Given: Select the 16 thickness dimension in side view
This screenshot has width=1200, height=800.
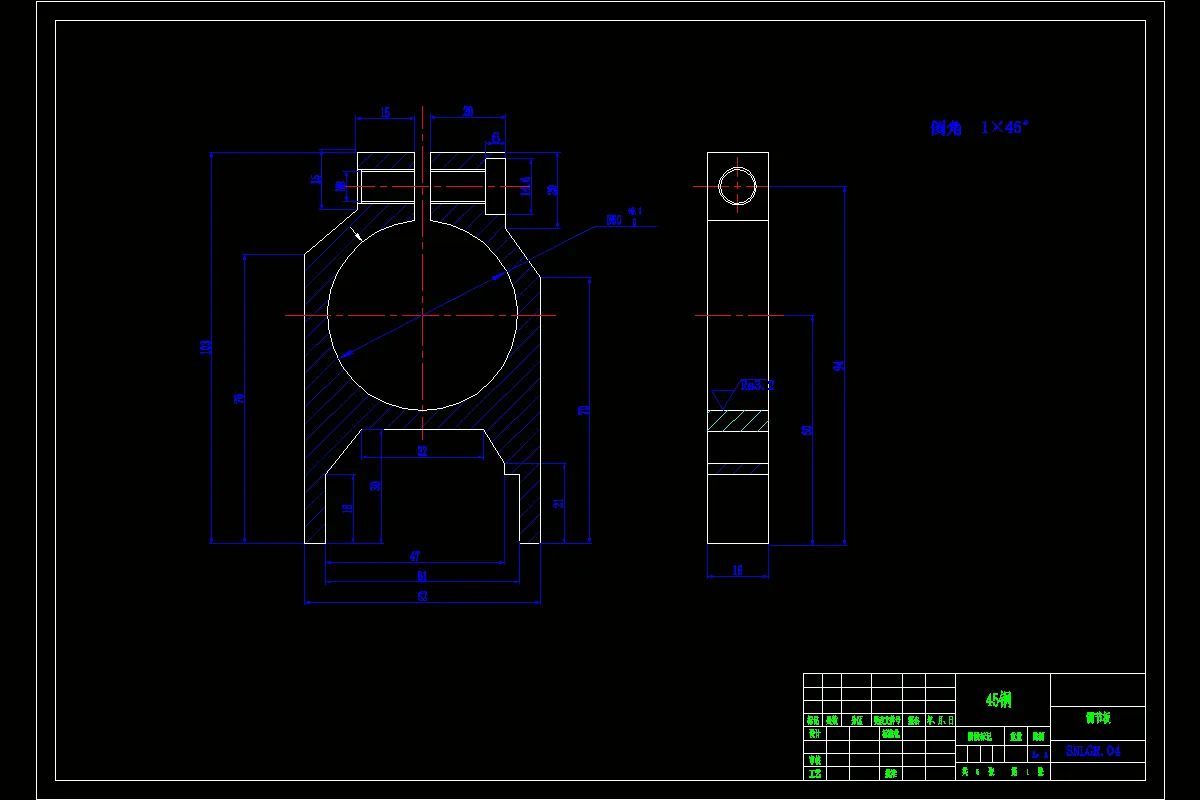Looking at the screenshot, I should (x=738, y=570).
